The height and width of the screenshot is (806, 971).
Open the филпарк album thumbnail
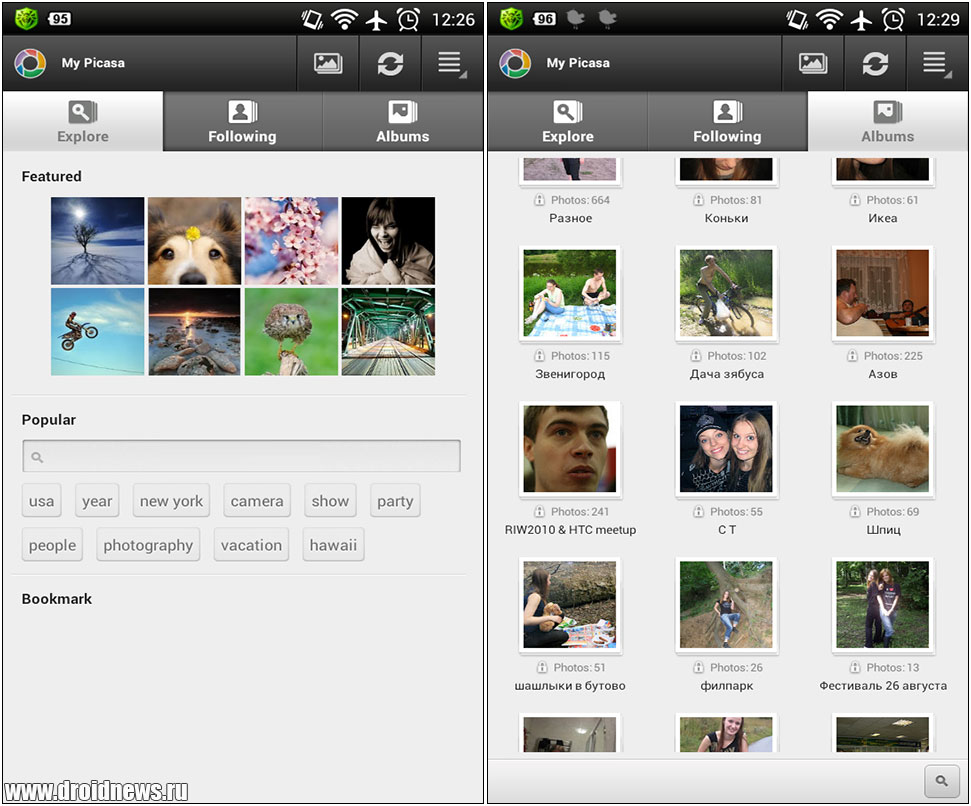point(726,605)
